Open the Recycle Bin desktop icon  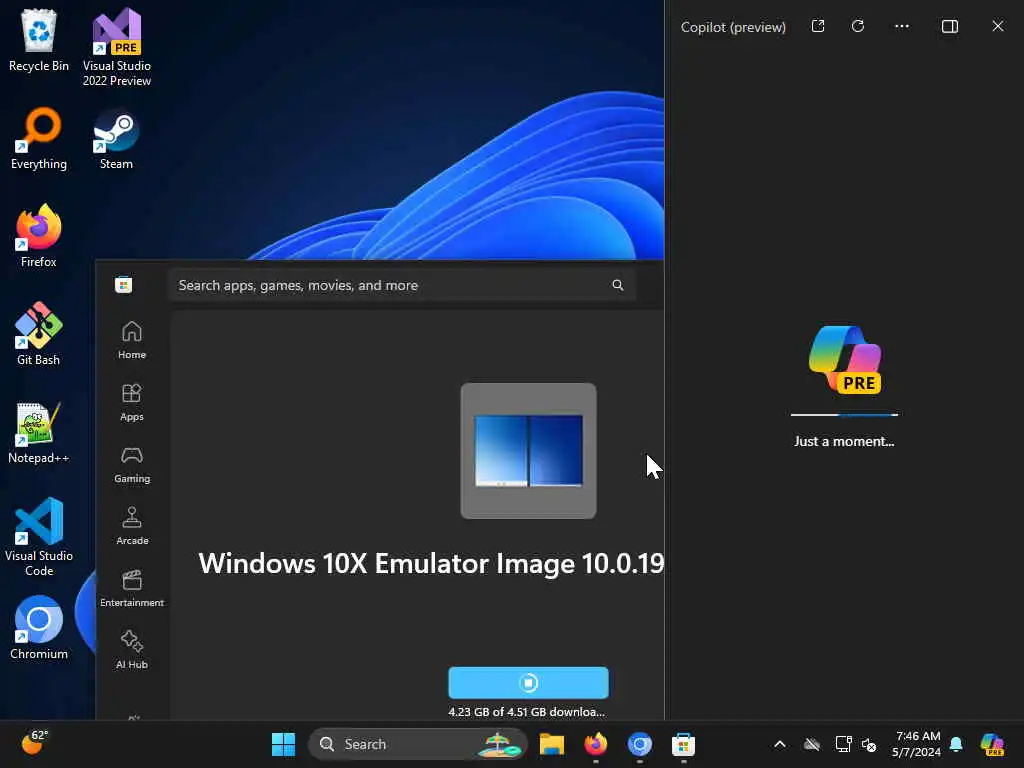coord(39,40)
